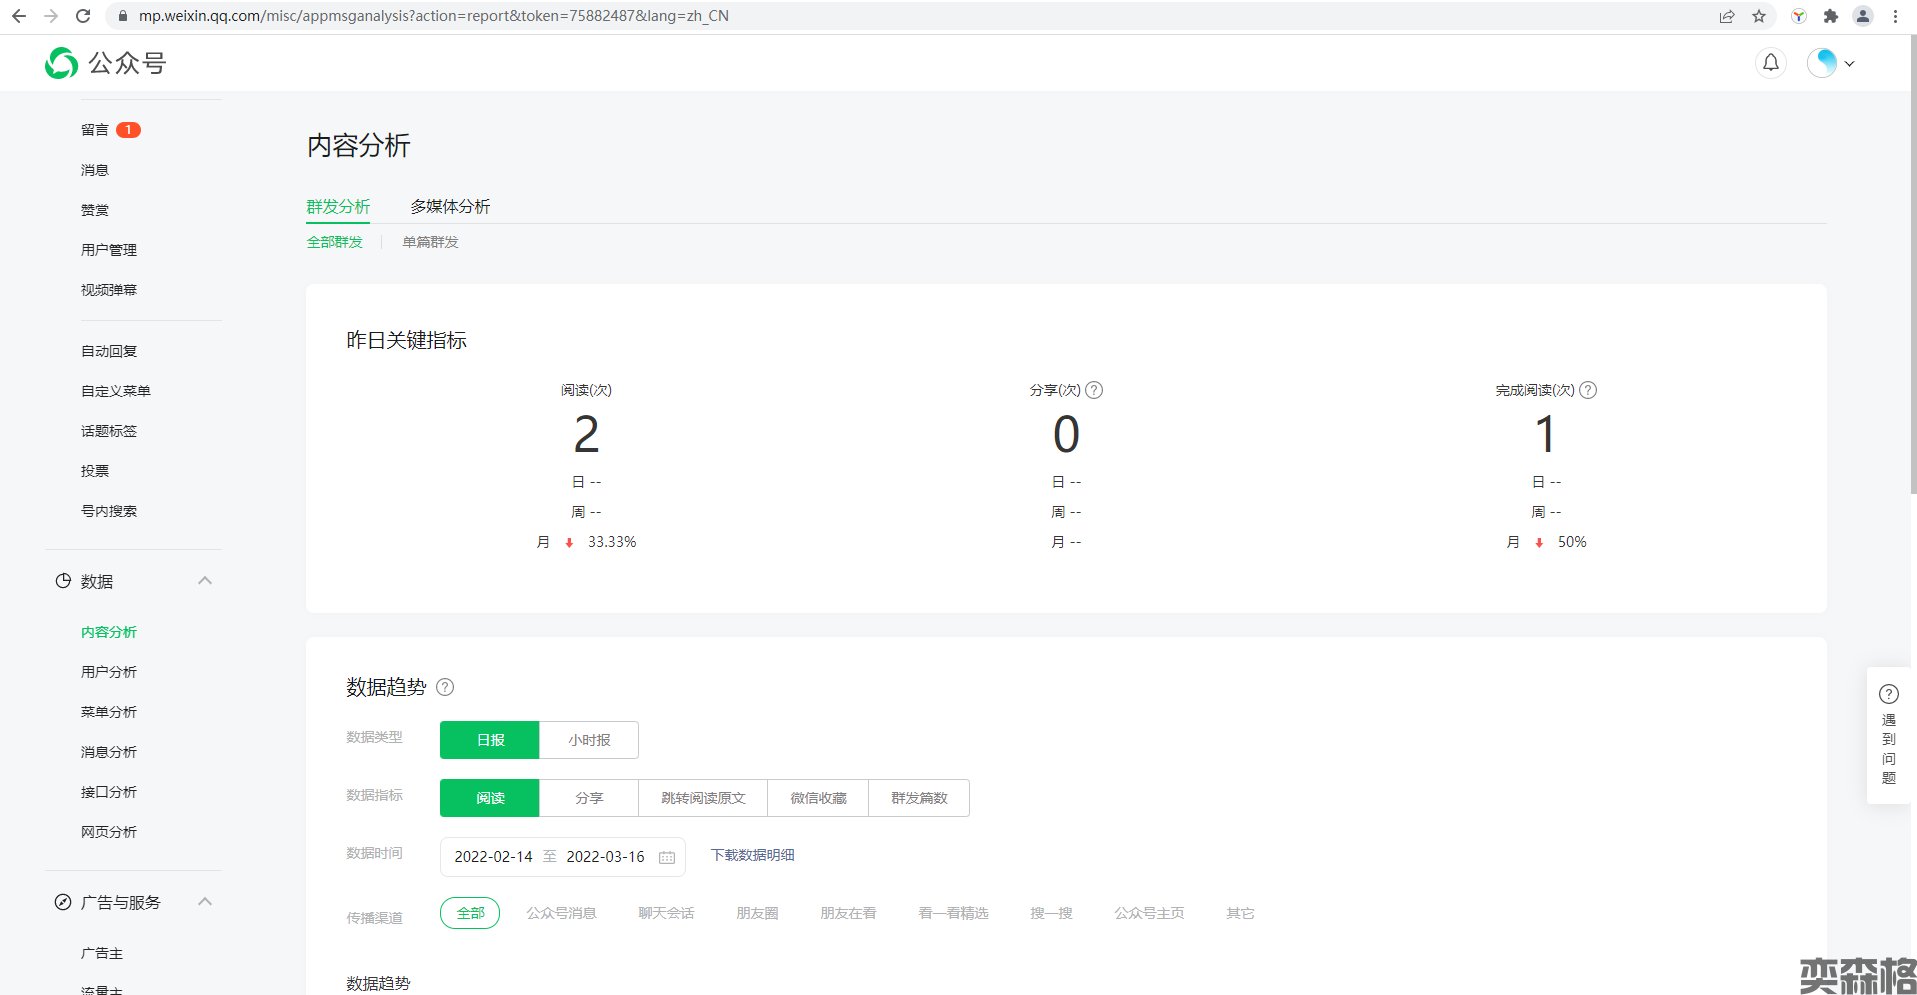Viewport: 1917px width, 995px height.
Task: Click the 公众号 logo icon
Action: tap(61, 63)
